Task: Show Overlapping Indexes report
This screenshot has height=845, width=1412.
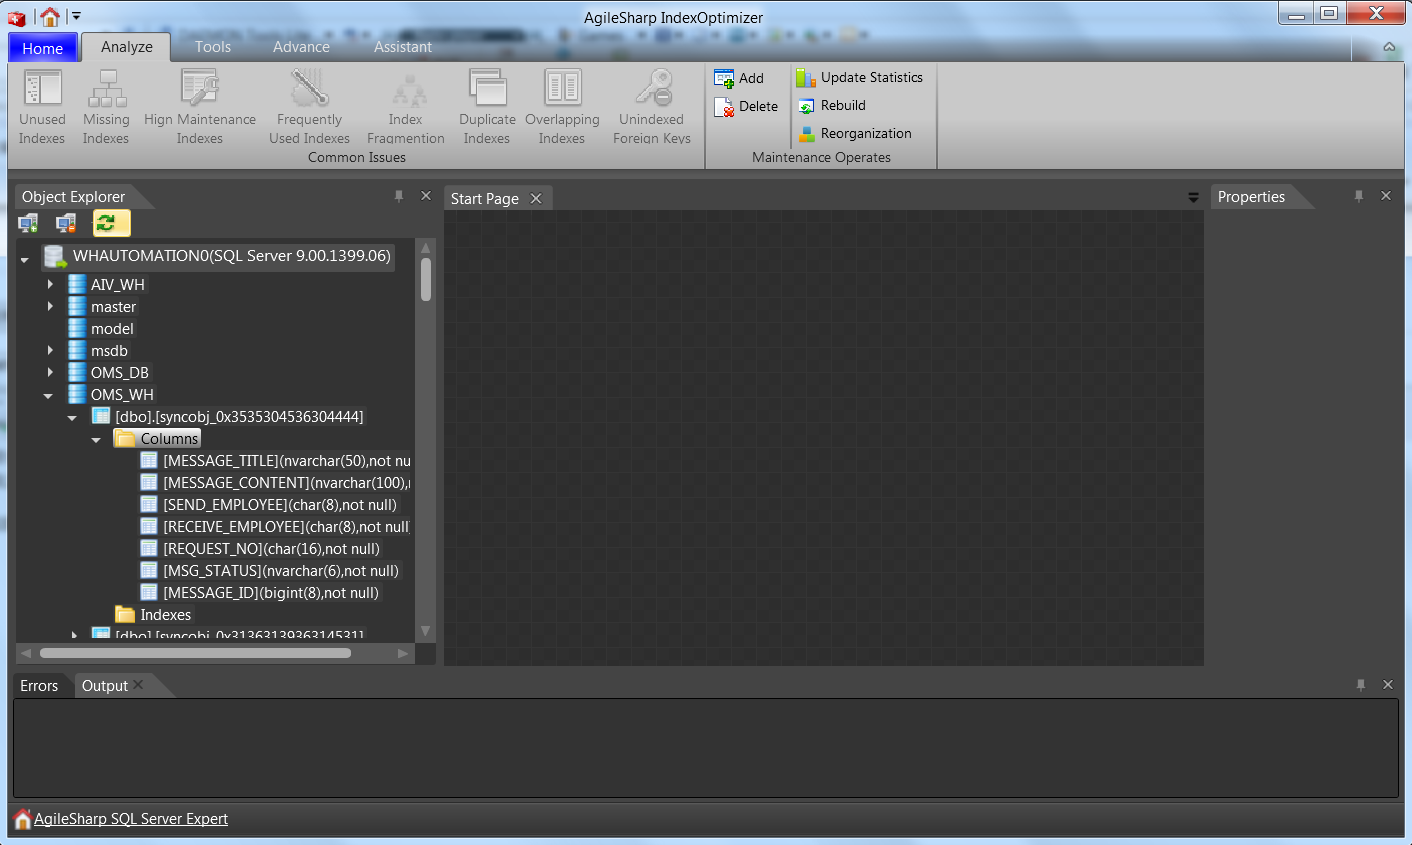Action: pyautogui.click(x=562, y=108)
